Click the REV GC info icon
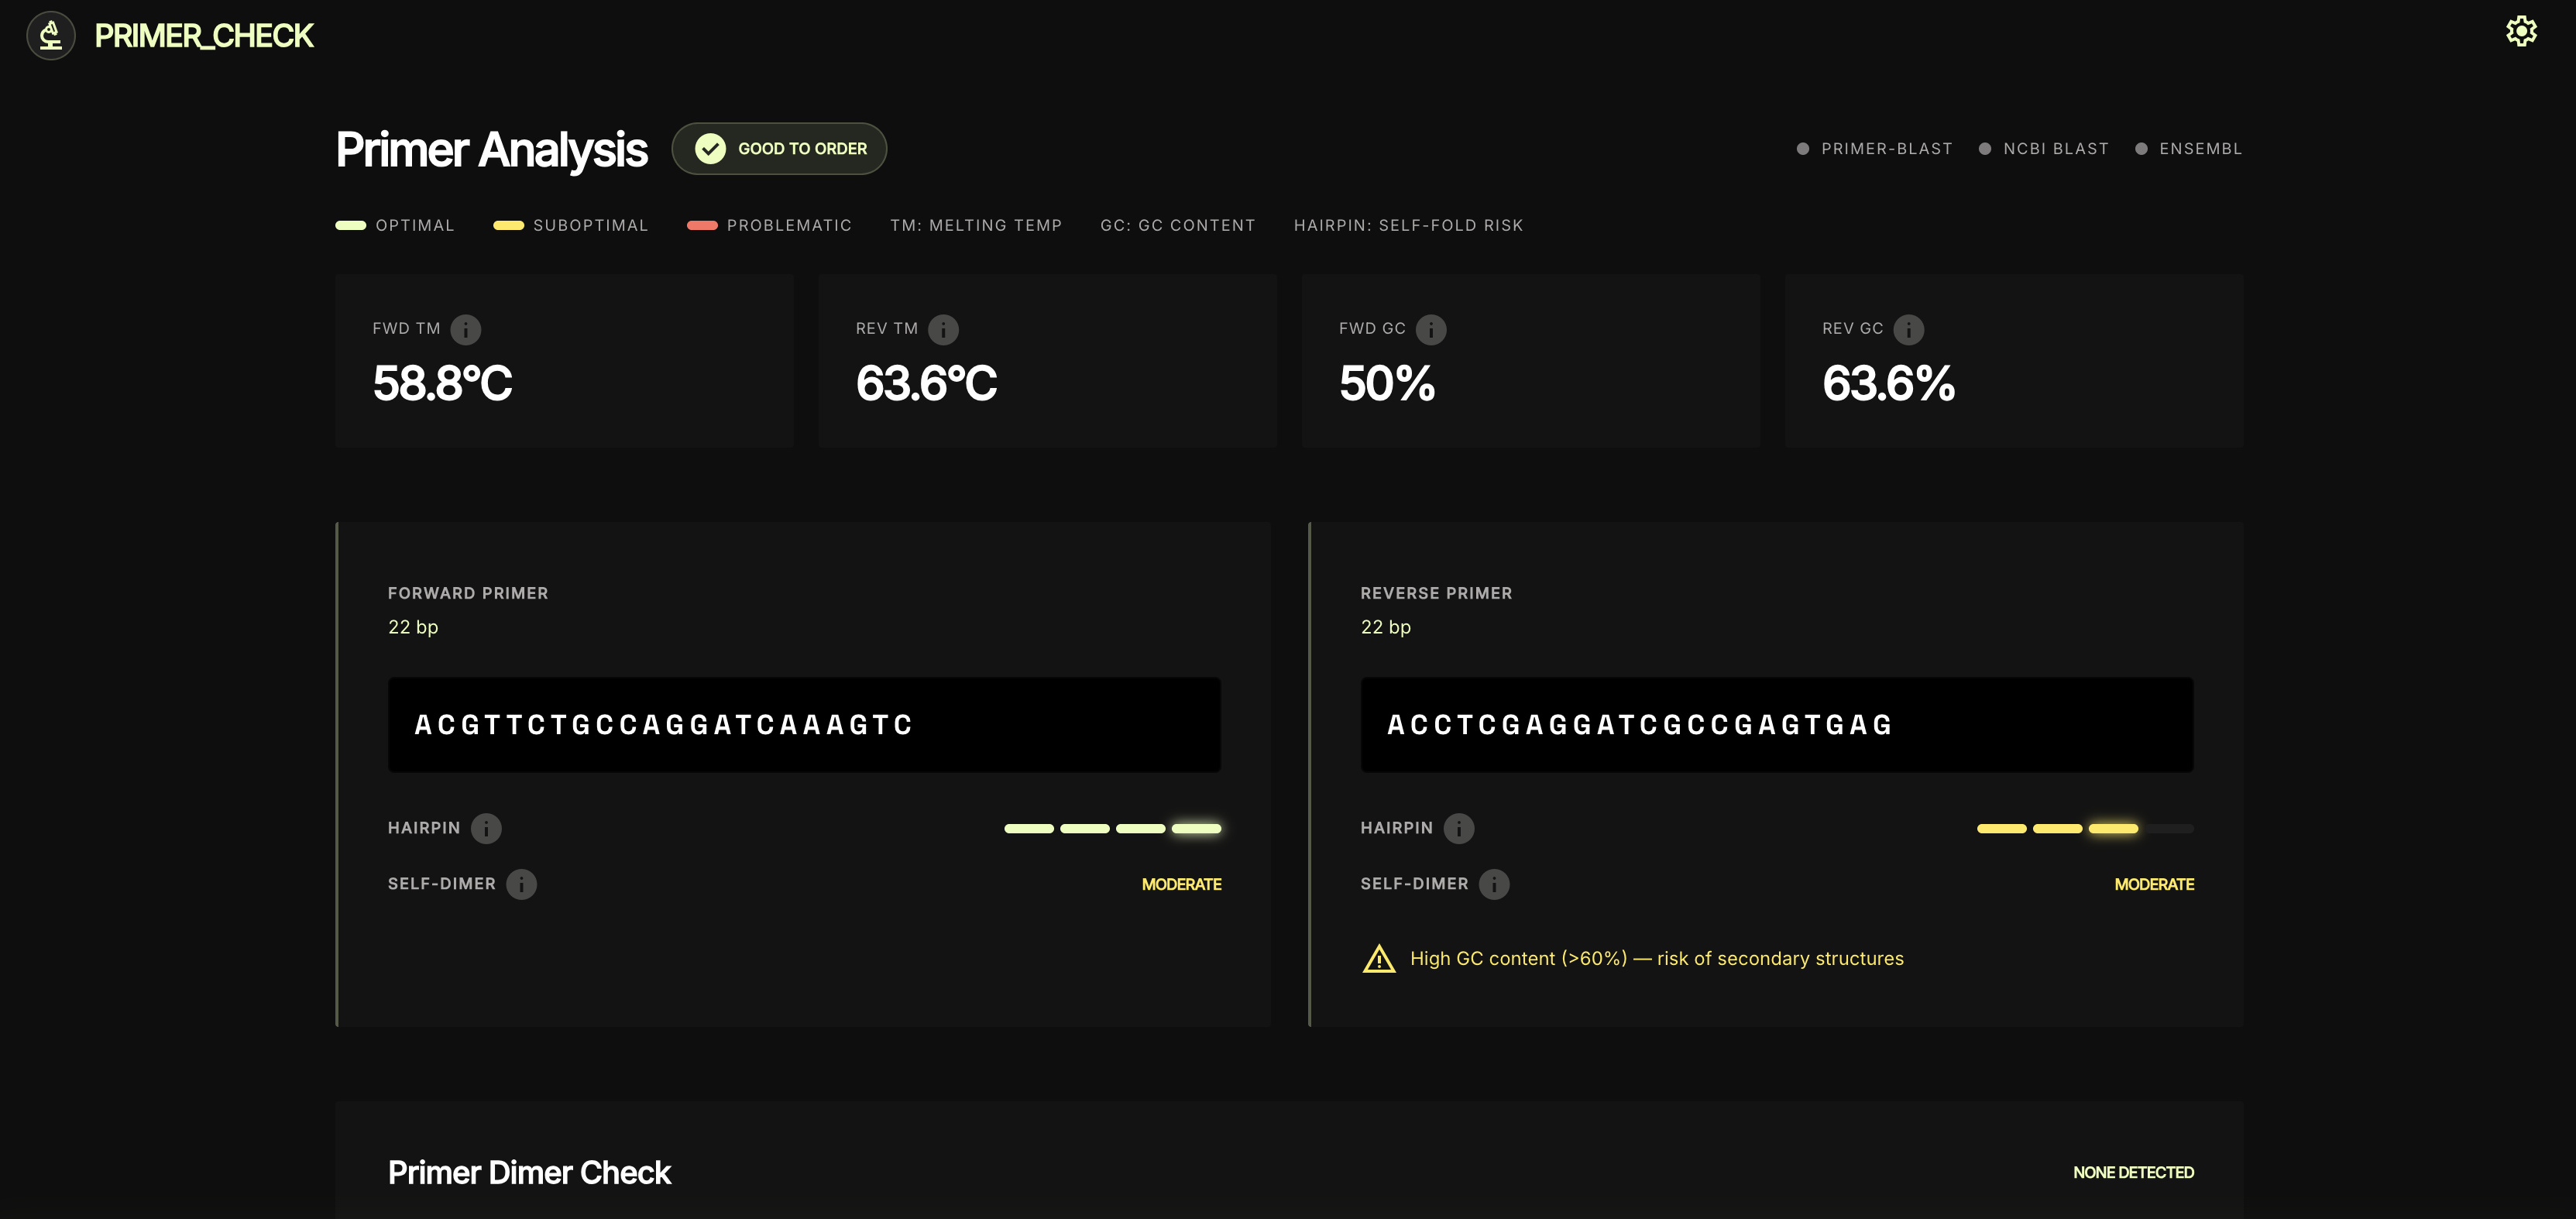This screenshot has height=1219, width=2576. coord(1908,329)
